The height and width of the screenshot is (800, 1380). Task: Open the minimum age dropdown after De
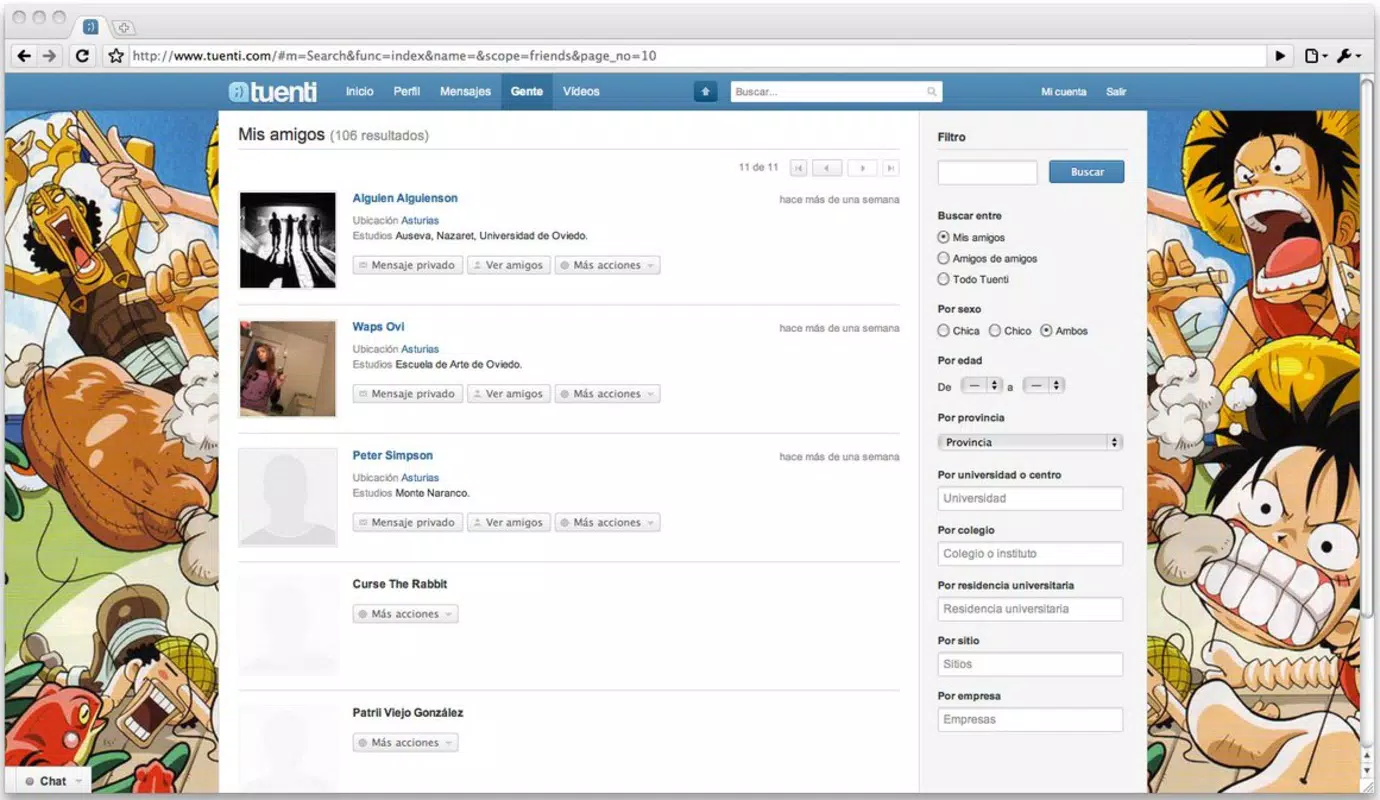(x=981, y=385)
